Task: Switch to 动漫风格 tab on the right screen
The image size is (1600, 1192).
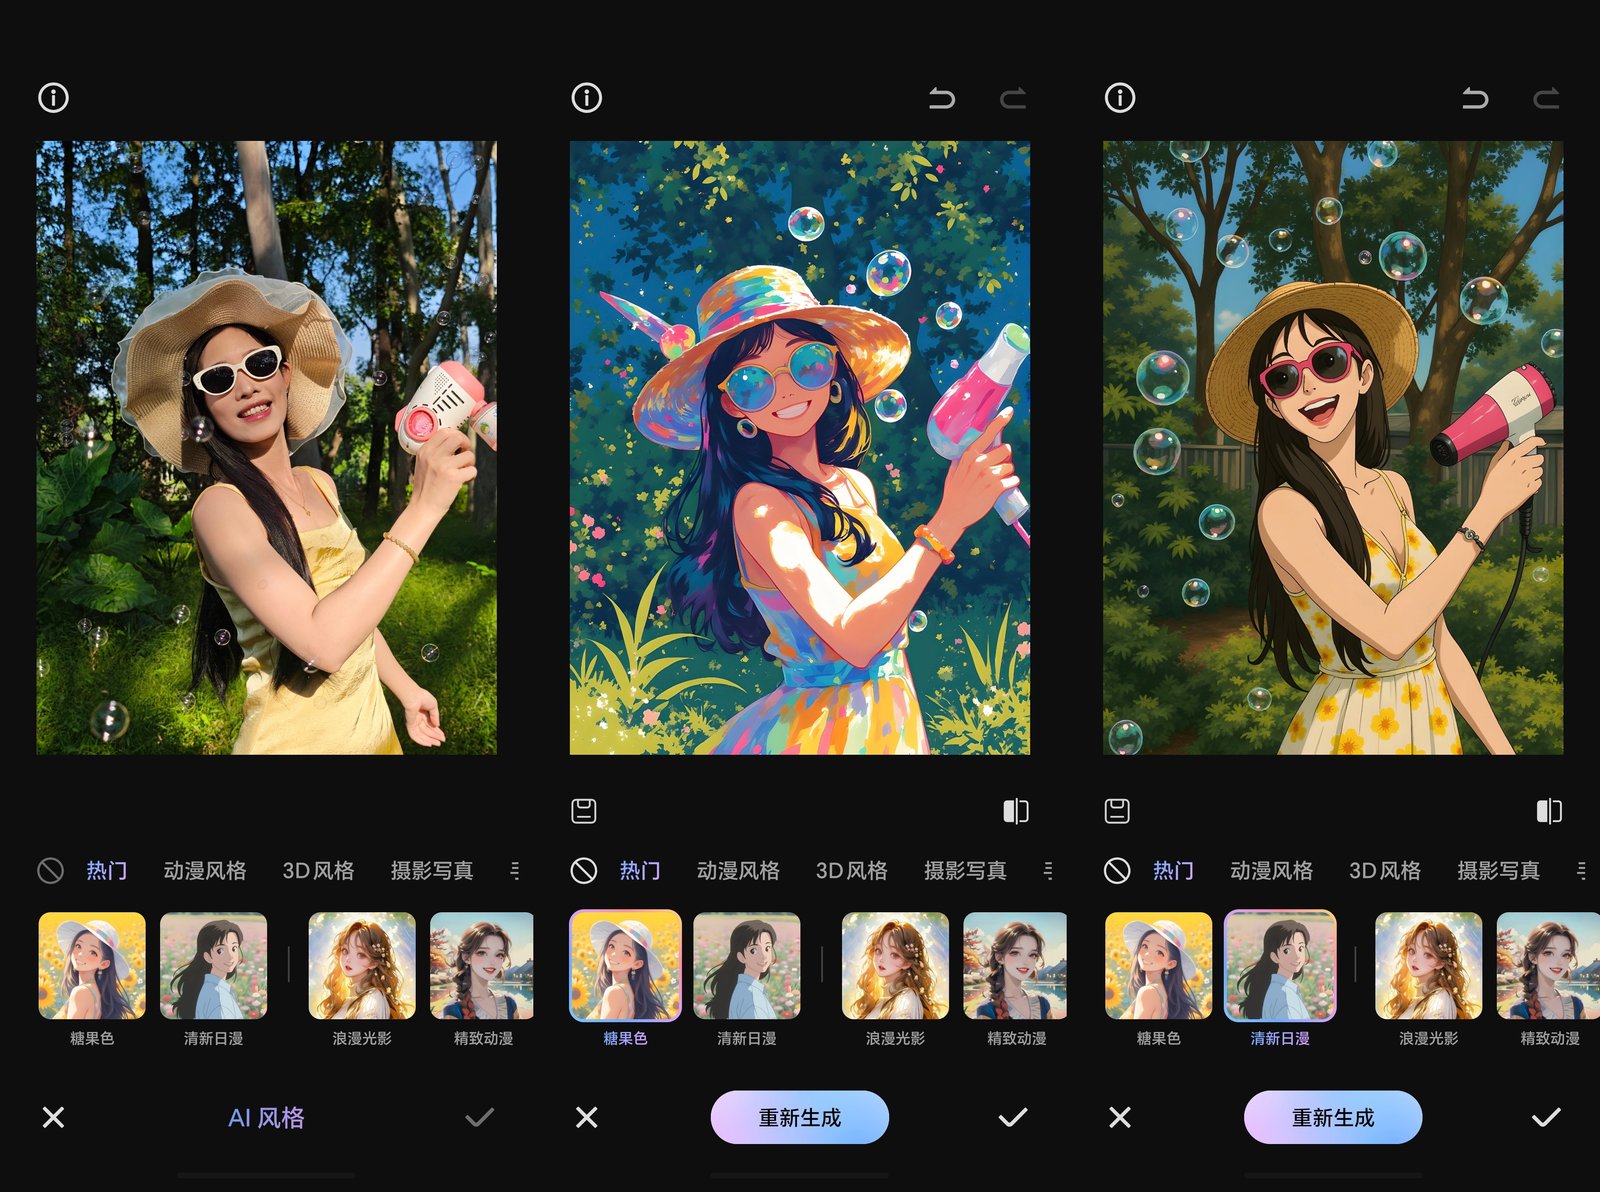Action: 1272,871
